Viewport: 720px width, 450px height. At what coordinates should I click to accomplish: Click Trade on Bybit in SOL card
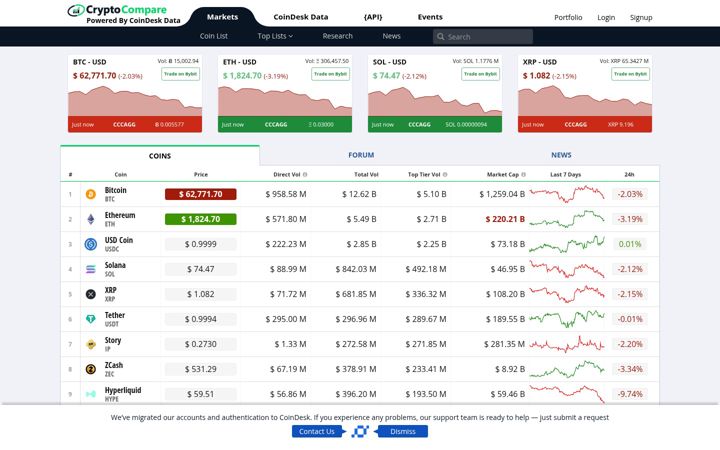click(x=480, y=74)
